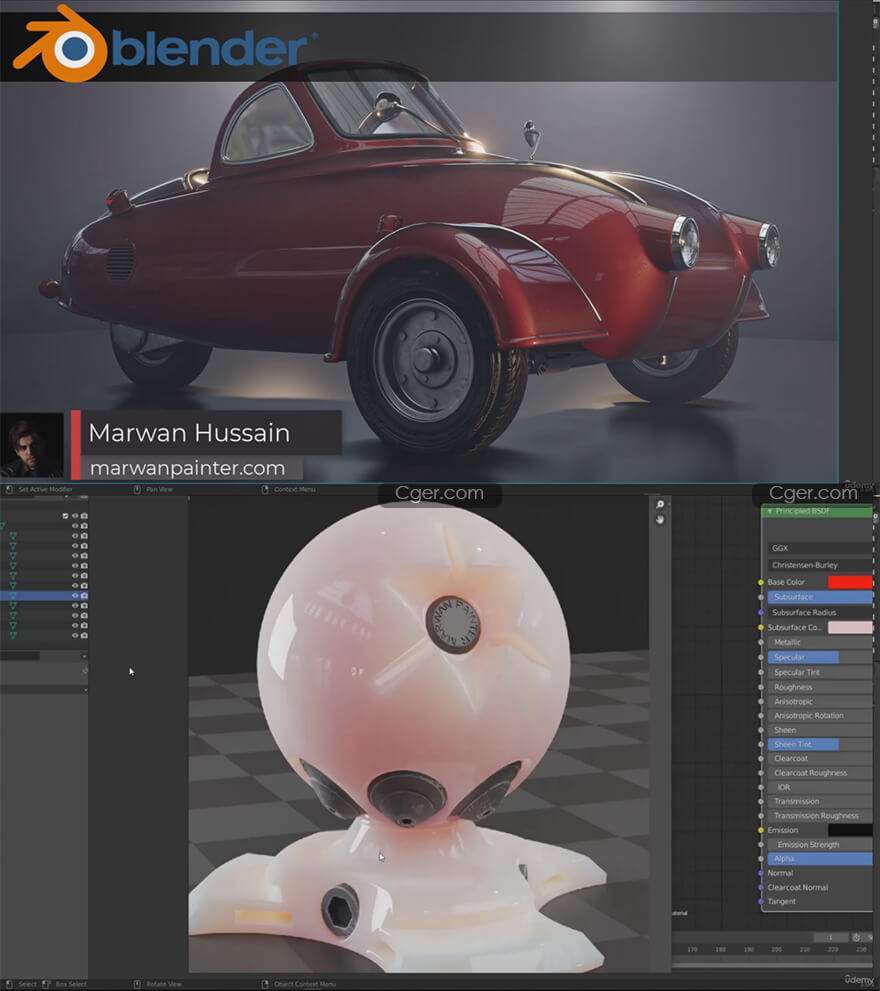Click the Clearcoat Roughness value field
This screenshot has width=880, height=991.
point(820,773)
